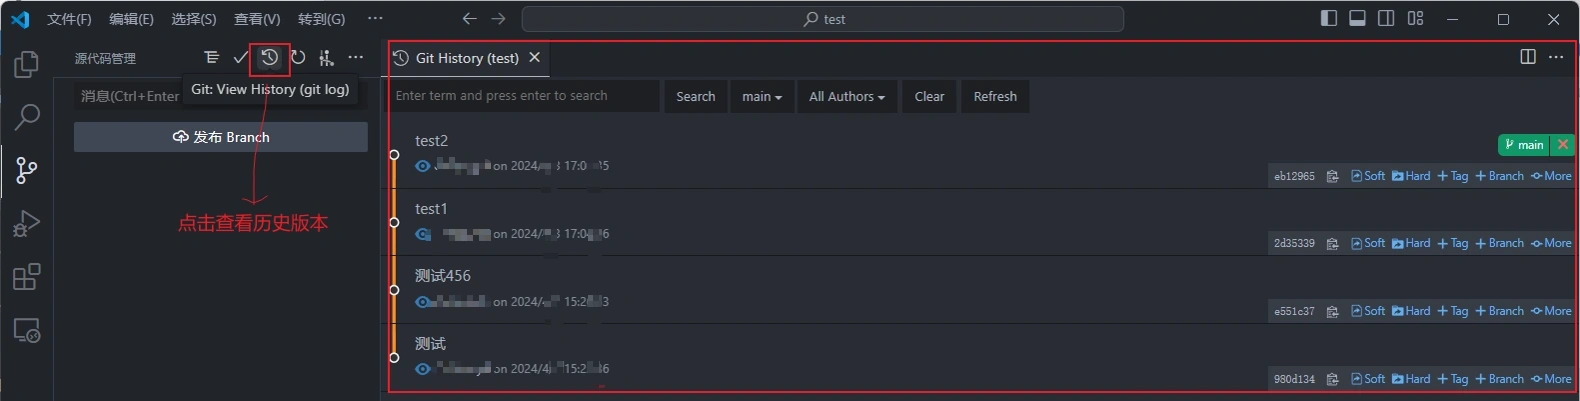This screenshot has width=1580, height=401.
Task: Click the eye icon on test1 commit
Action: [423, 234]
